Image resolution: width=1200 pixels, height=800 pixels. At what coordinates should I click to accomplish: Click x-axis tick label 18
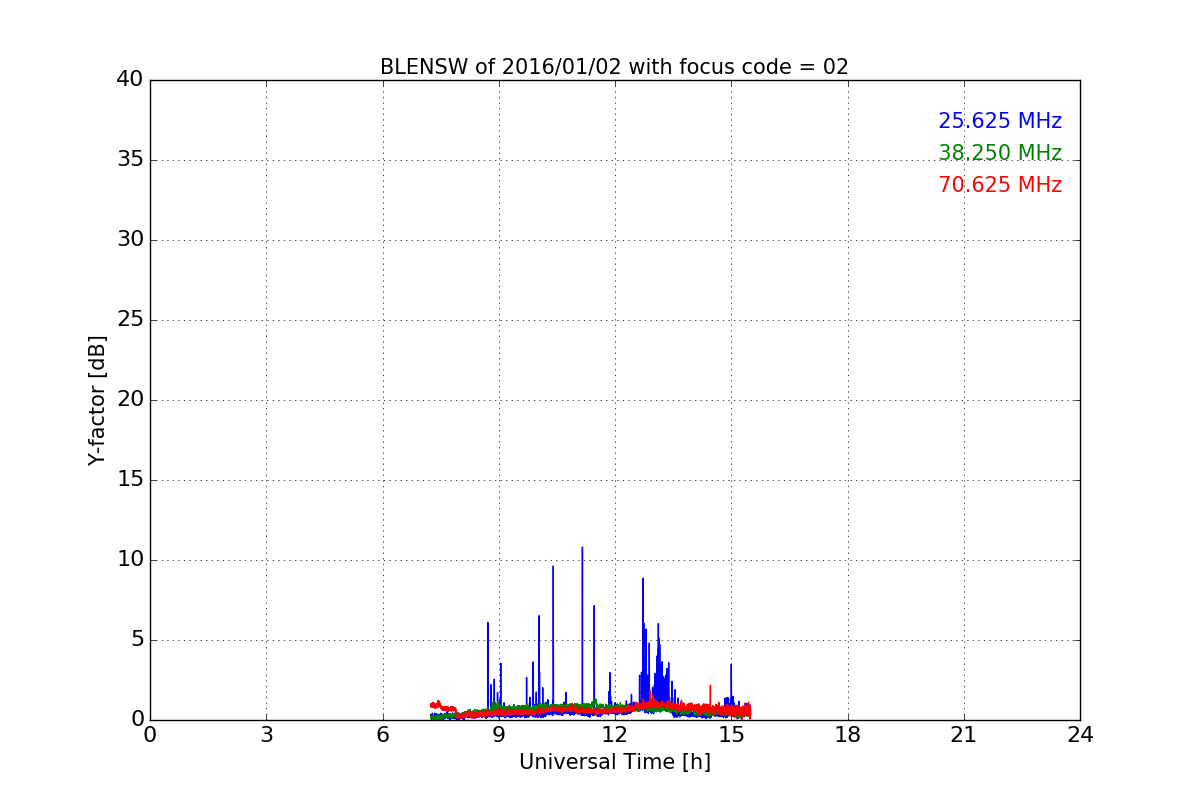pyautogui.click(x=848, y=735)
